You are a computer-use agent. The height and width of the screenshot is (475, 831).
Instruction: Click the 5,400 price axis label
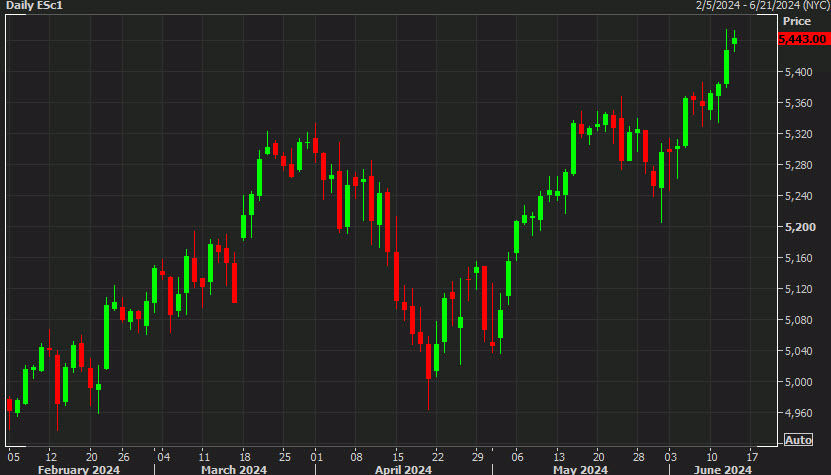799,72
